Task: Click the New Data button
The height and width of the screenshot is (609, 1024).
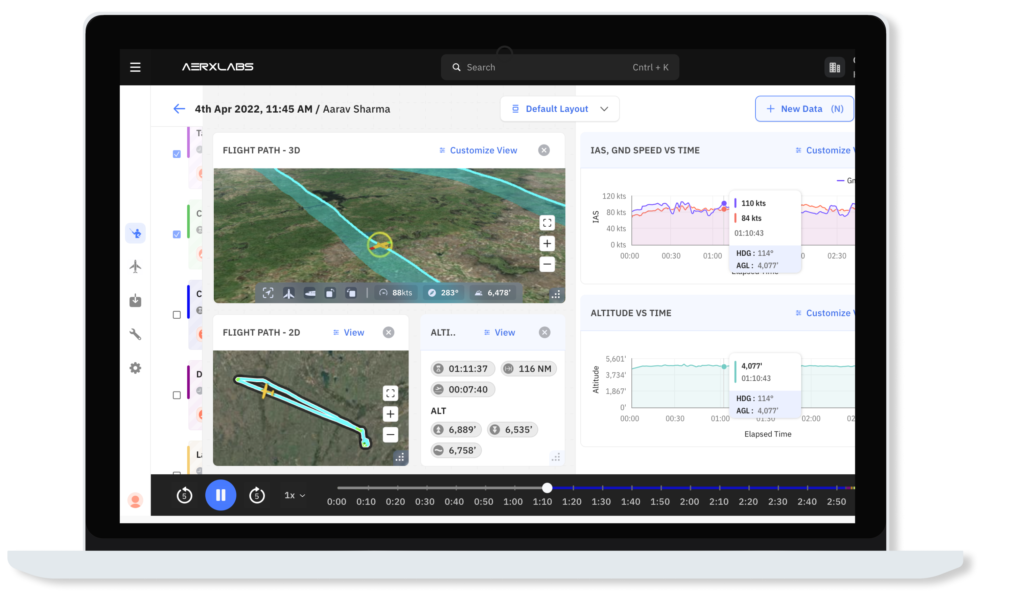Action: pos(805,109)
